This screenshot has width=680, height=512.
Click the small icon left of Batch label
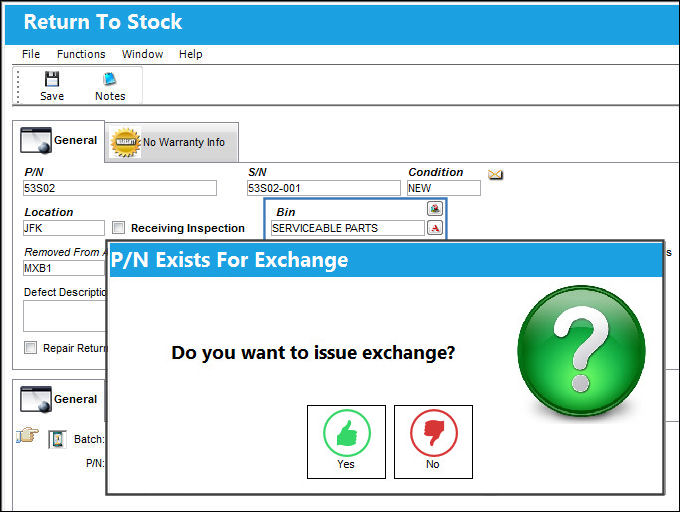point(57,439)
